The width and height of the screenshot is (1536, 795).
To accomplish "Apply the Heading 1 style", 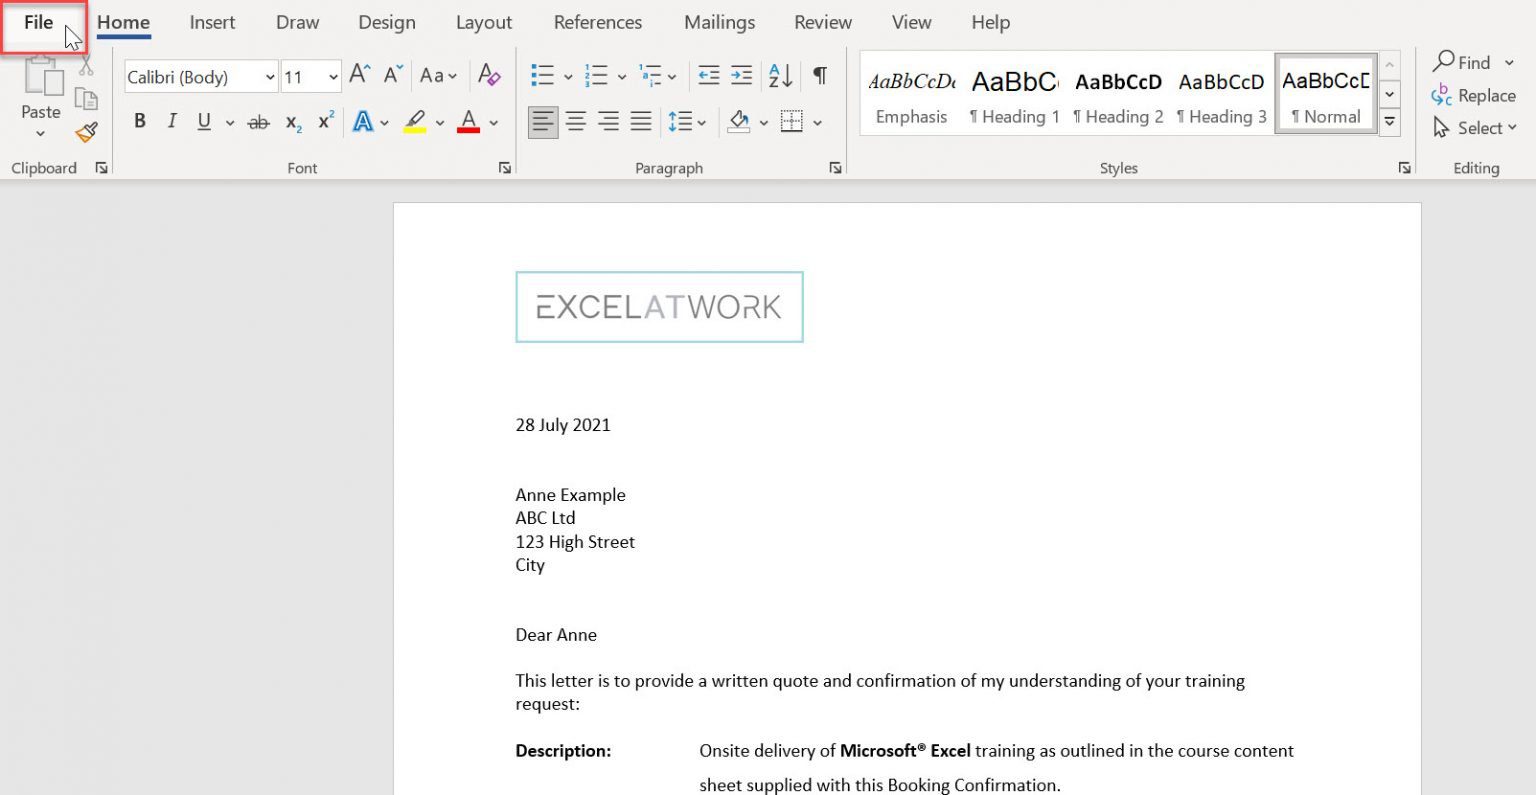I will click(x=1014, y=95).
